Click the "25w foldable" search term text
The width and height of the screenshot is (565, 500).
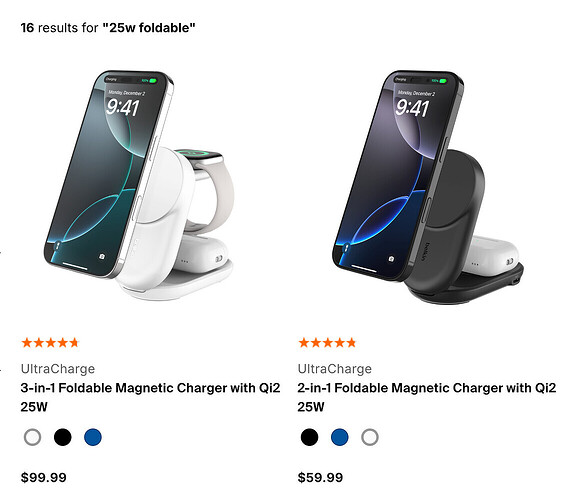tap(149, 28)
